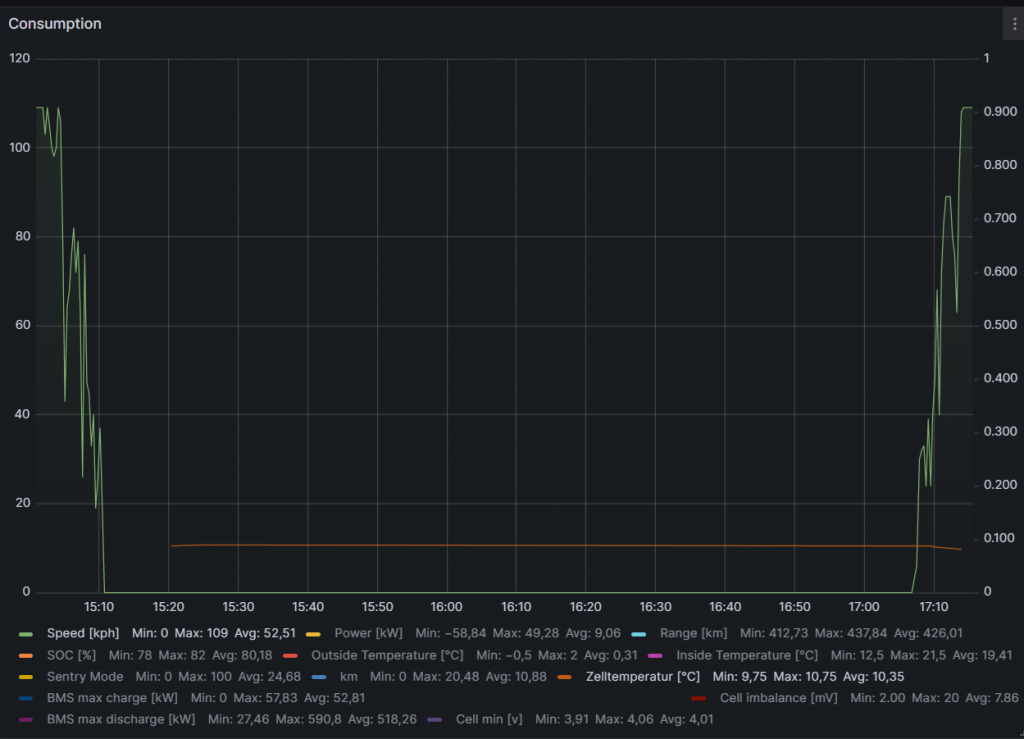This screenshot has width=1024, height=739.
Task: Click the pink Inside Temperature color swatch
Action: (655, 655)
